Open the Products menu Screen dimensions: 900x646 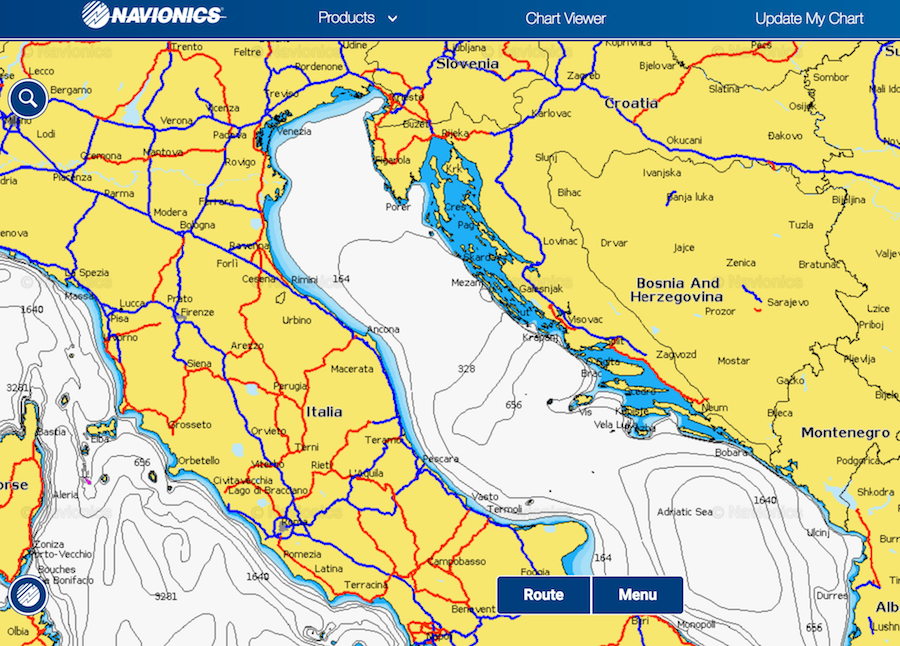coord(346,18)
